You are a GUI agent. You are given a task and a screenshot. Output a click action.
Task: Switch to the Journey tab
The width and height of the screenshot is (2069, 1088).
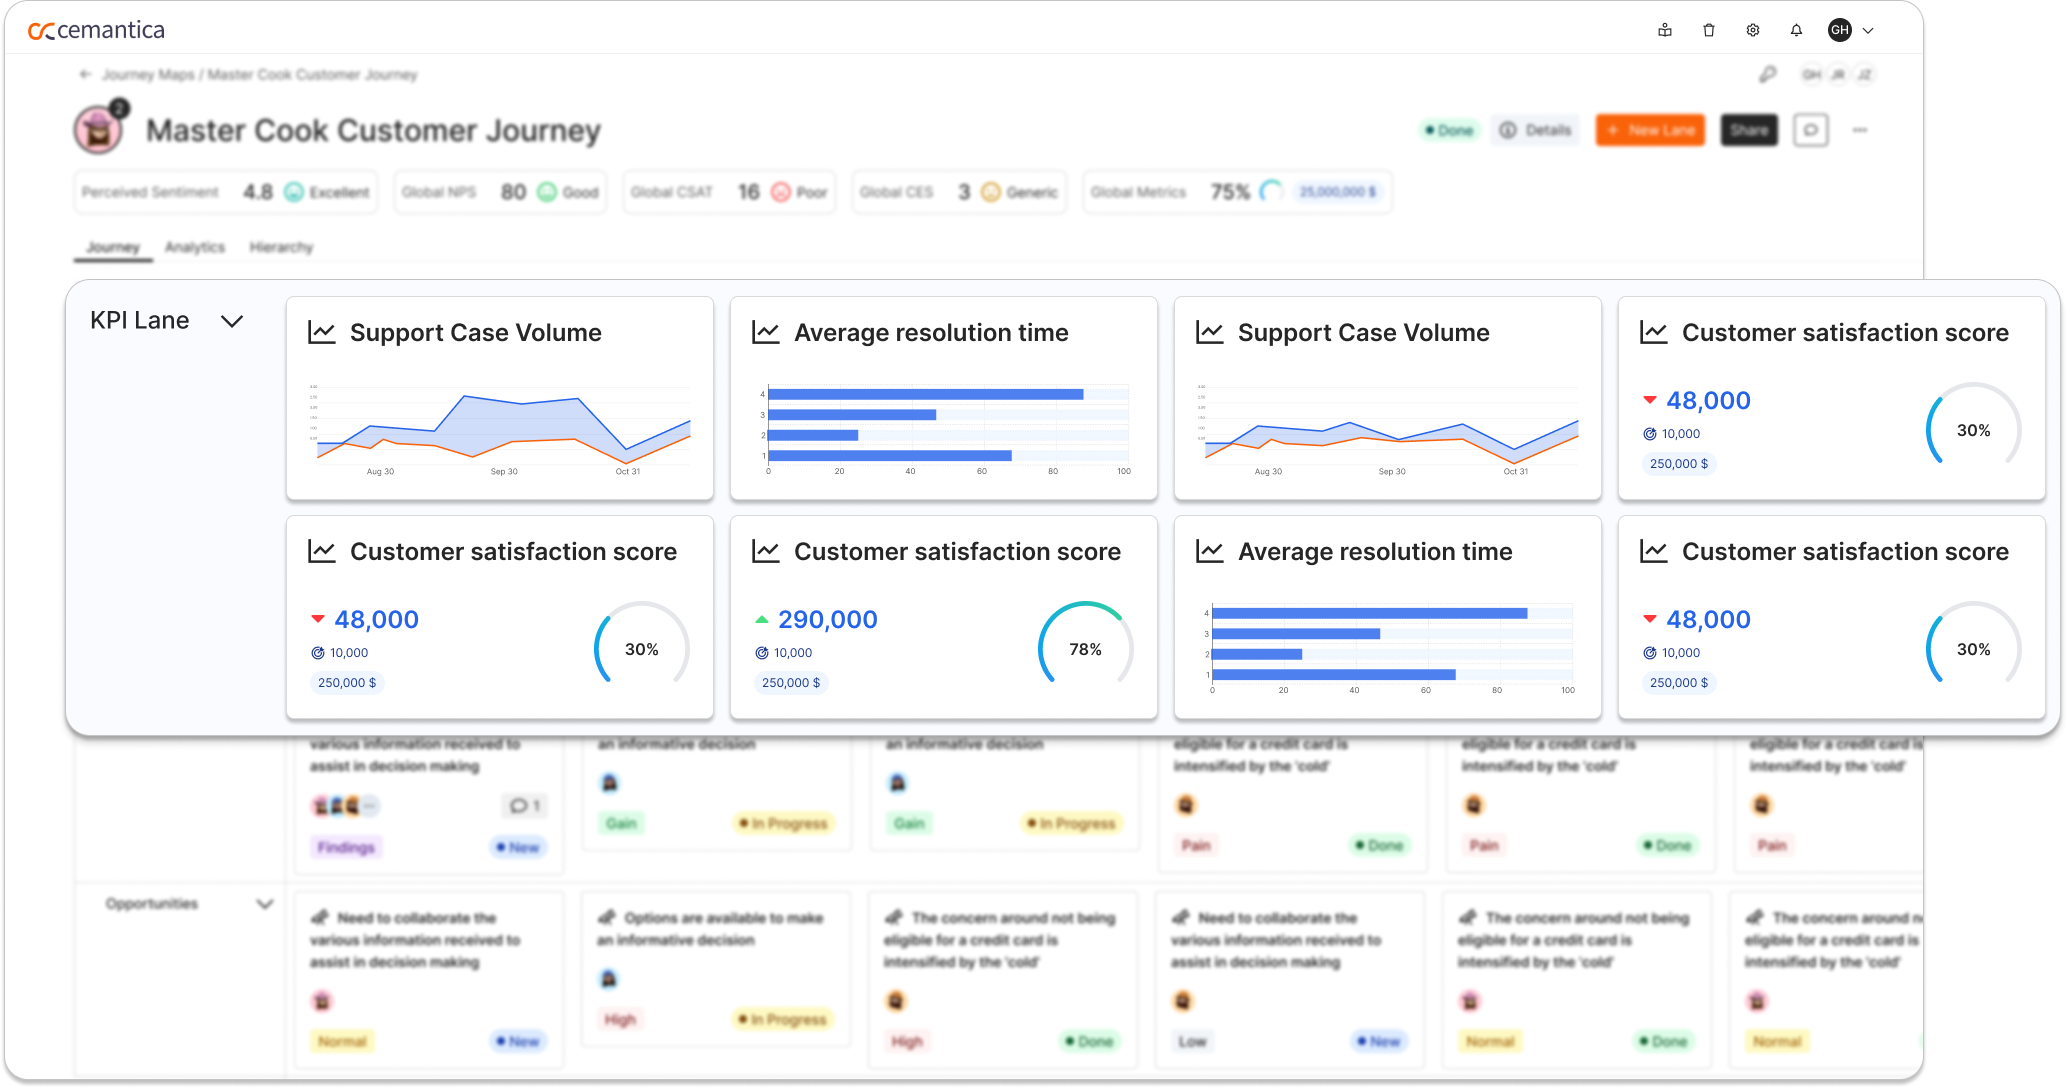coord(113,247)
